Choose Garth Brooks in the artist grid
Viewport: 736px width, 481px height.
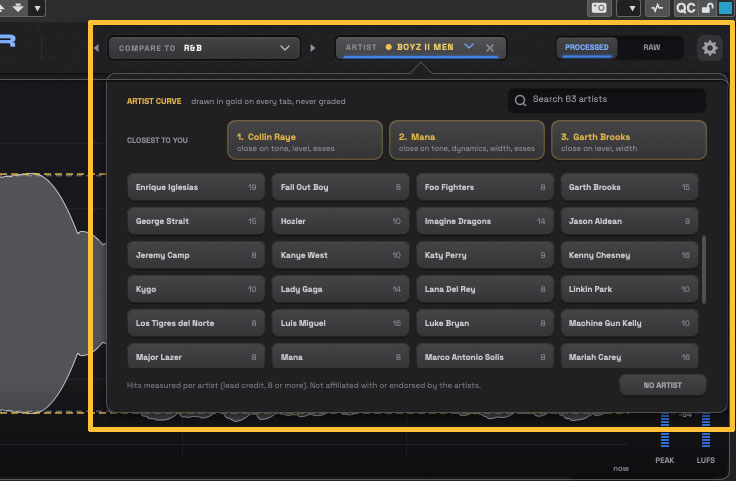coord(629,187)
